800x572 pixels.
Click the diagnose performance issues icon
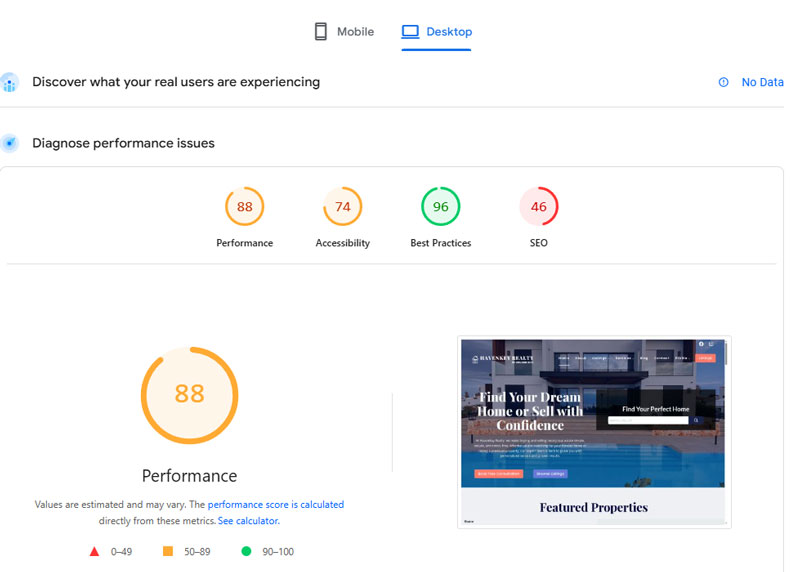pyautogui.click(x=10, y=143)
